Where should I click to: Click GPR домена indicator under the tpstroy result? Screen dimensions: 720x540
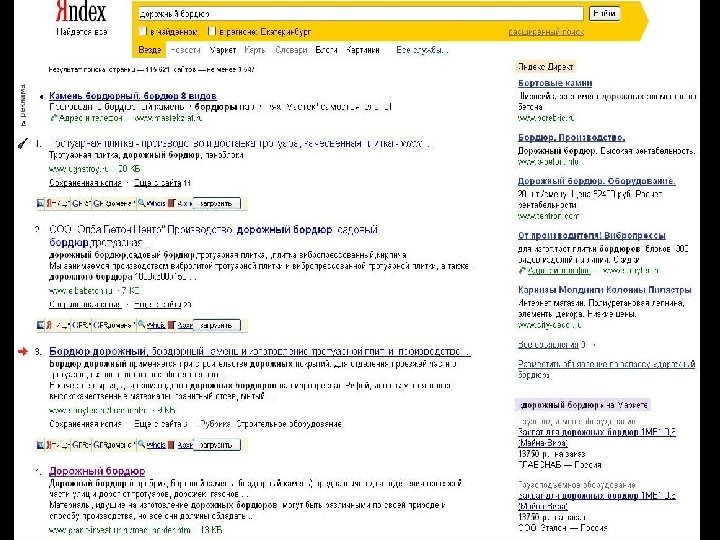114,203
